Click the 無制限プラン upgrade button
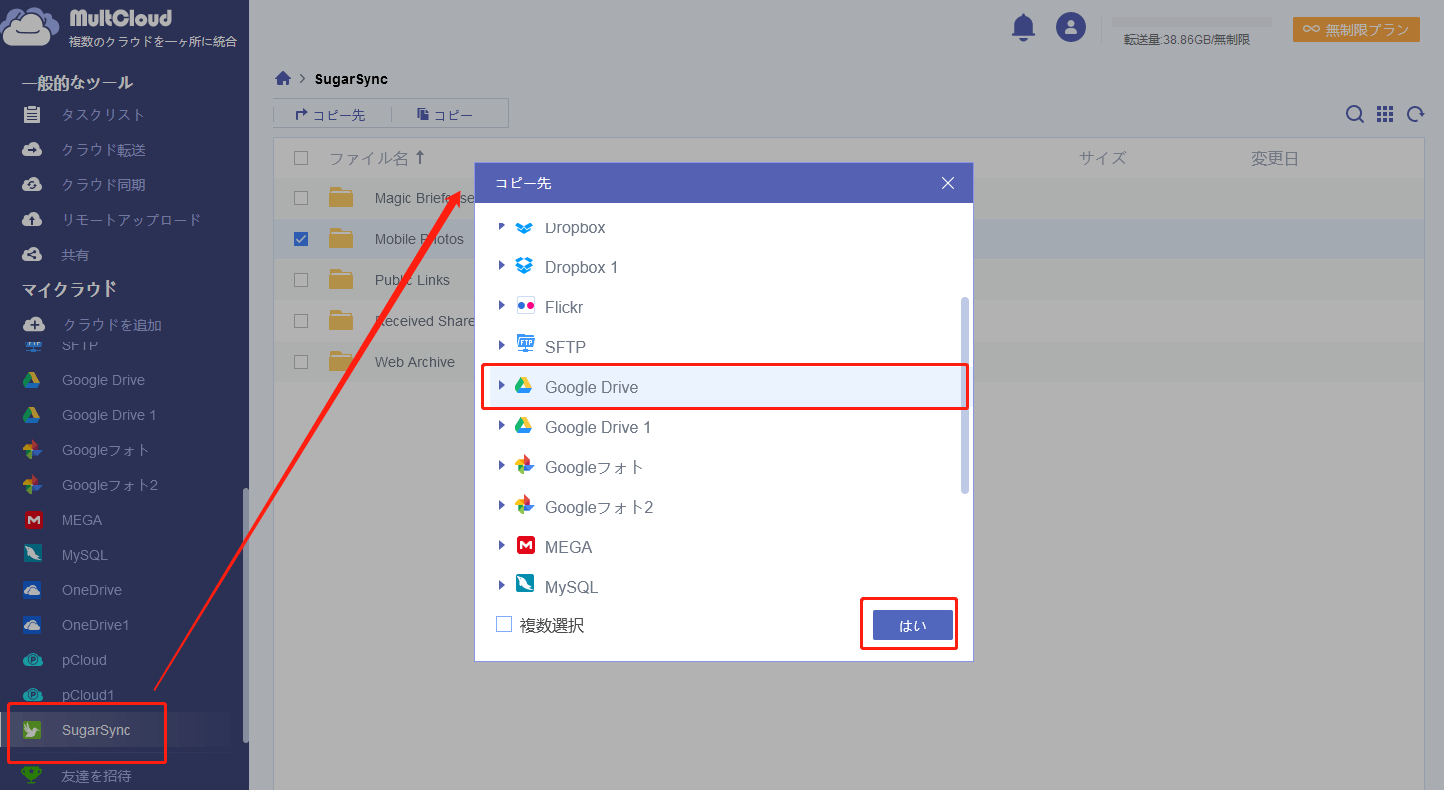 pos(1356,30)
